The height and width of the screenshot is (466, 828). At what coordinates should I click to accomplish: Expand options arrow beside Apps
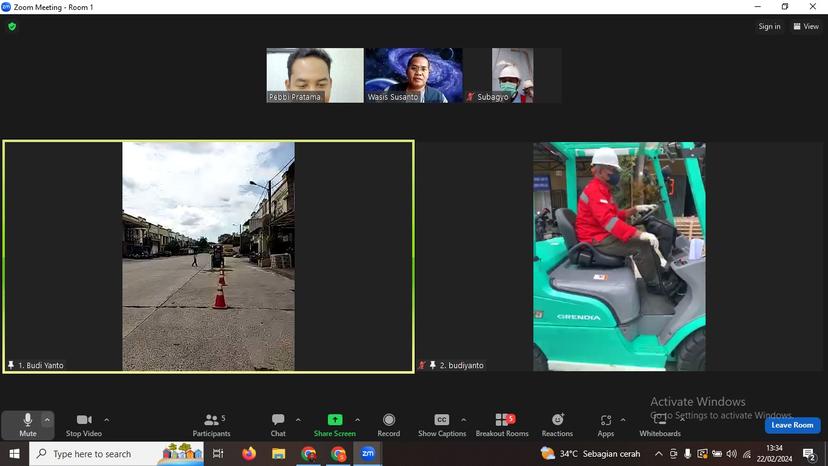point(623,420)
